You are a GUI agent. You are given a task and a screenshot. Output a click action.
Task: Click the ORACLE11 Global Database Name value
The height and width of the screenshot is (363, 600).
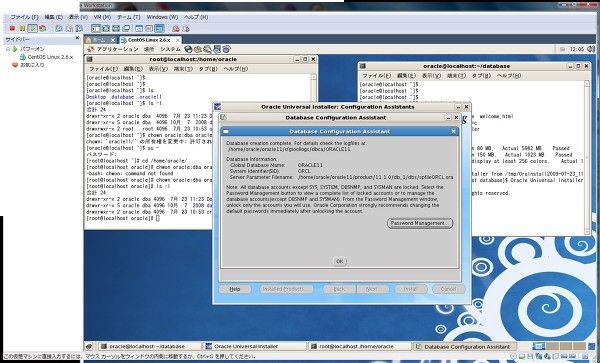[310, 165]
